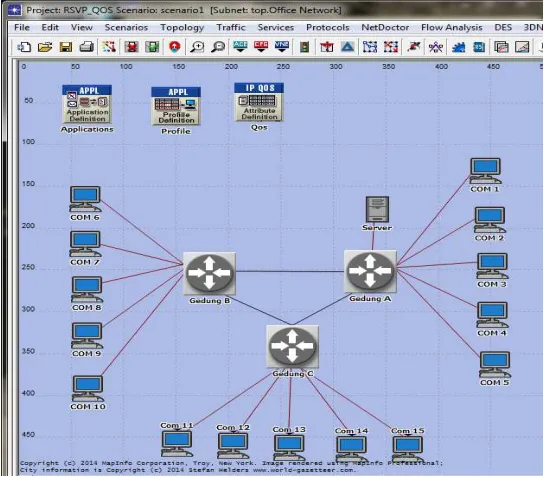
Task: Open the Protocols menu
Action: pos(328,27)
